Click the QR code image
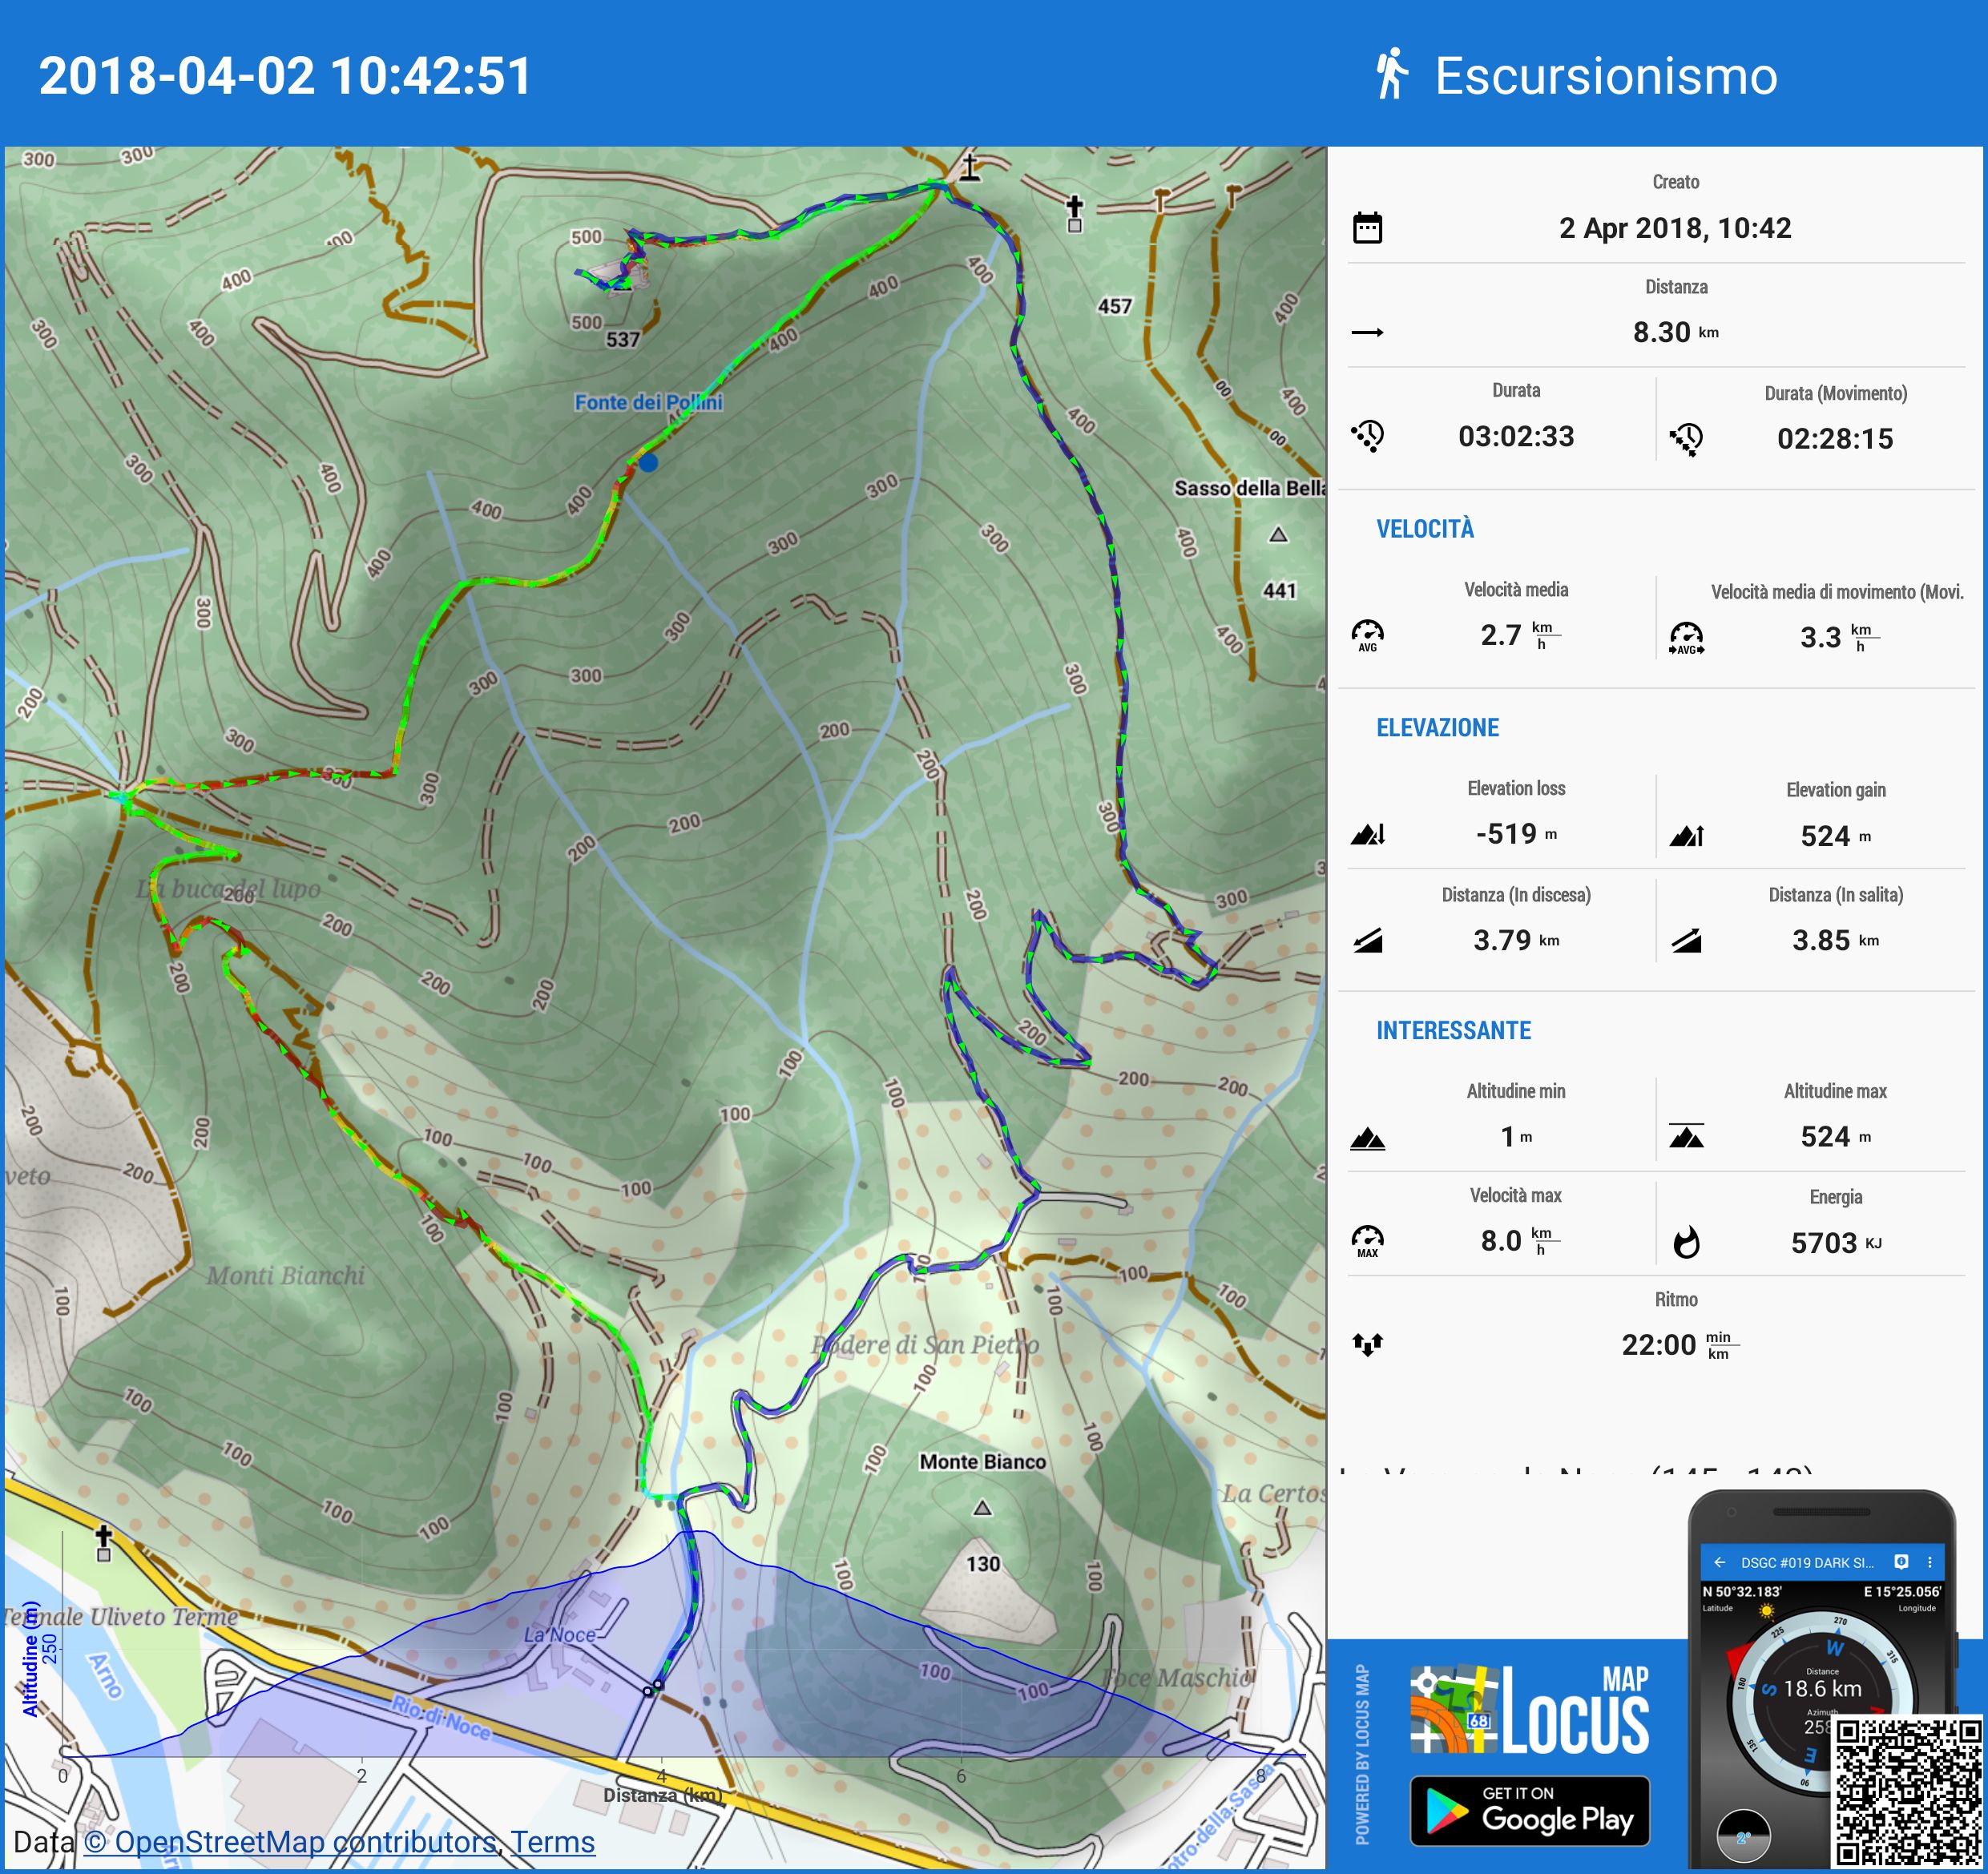Screen dimensions: 1988x1874 click(1907, 1792)
